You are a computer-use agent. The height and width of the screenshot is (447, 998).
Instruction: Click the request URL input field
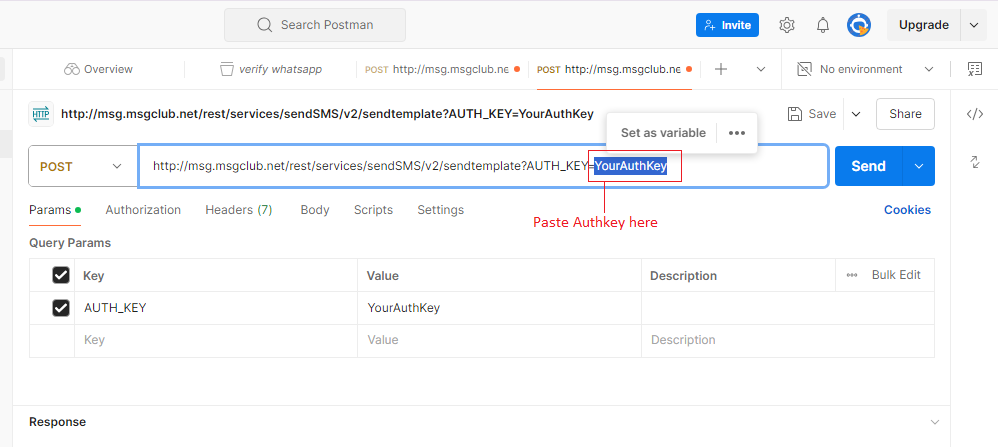point(483,166)
